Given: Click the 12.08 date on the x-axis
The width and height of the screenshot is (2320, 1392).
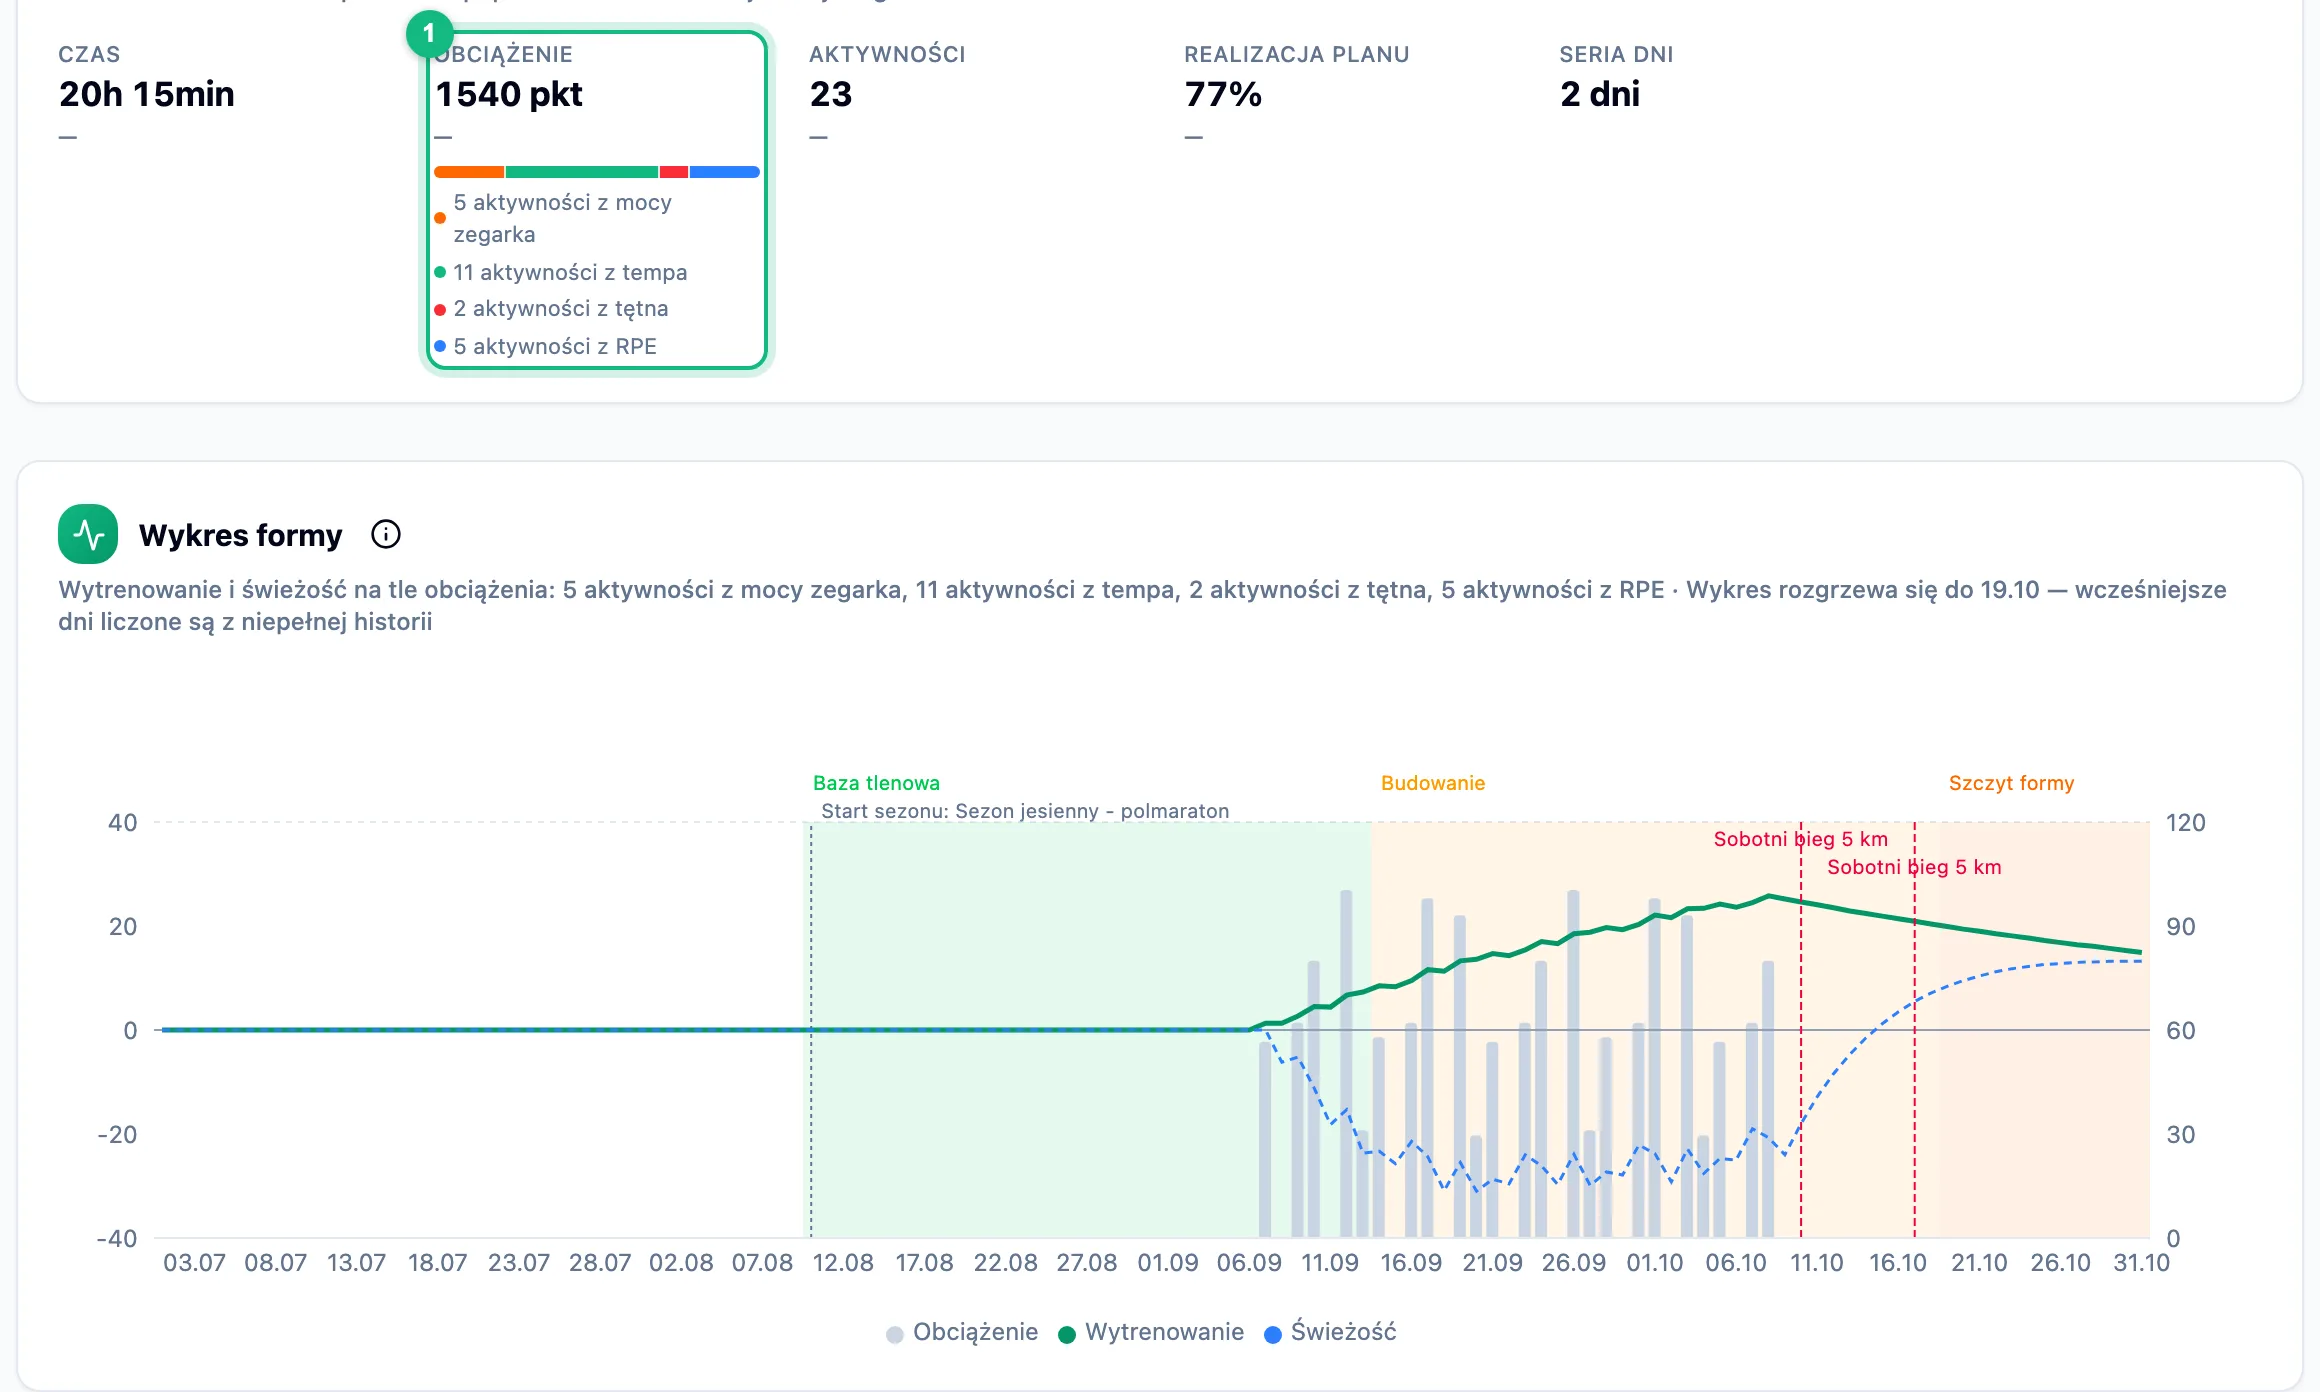Looking at the screenshot, I should pyautogui.click(x=843, y=1263).
